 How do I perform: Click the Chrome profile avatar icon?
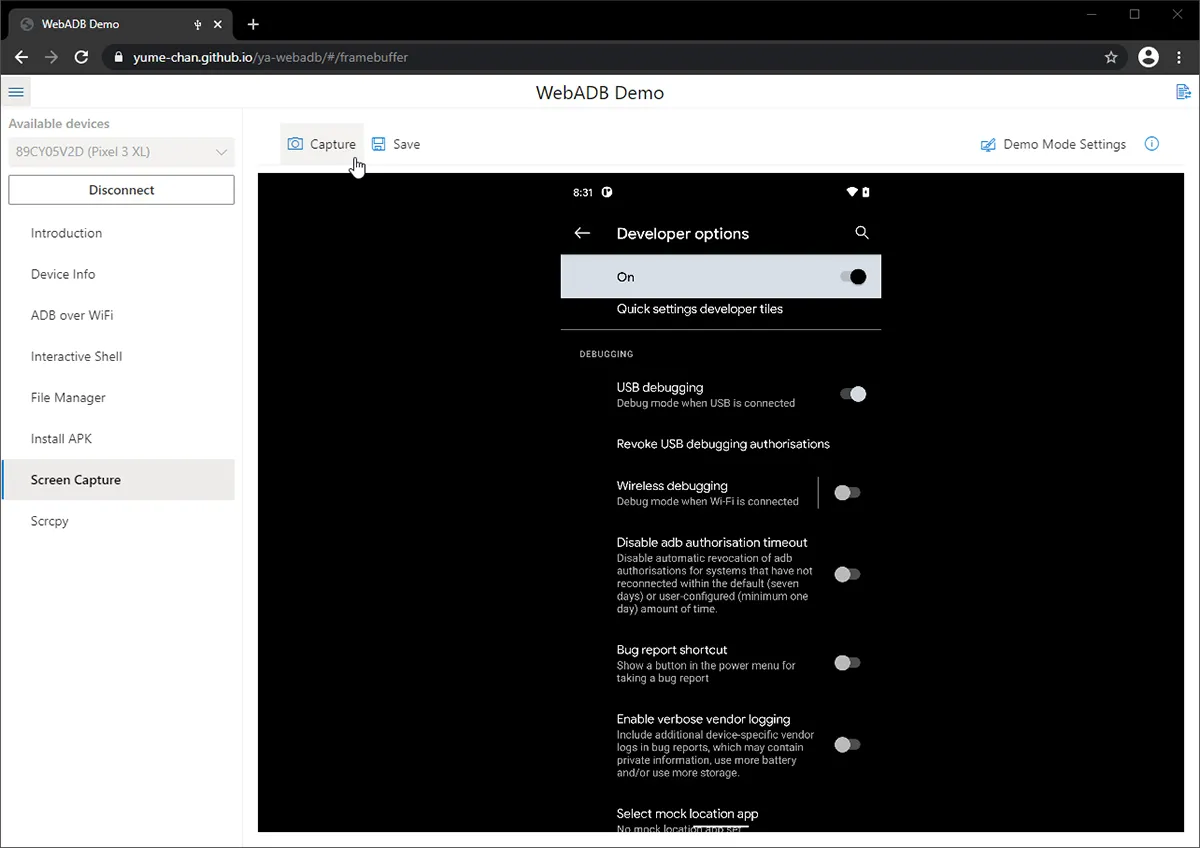coord(1148,57)
